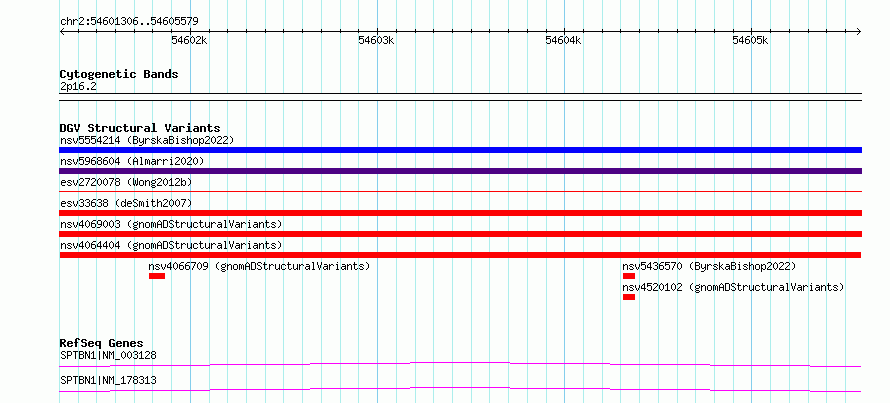
Task: Click the small red nsv4520102 variant block
Action: point(629,297)
